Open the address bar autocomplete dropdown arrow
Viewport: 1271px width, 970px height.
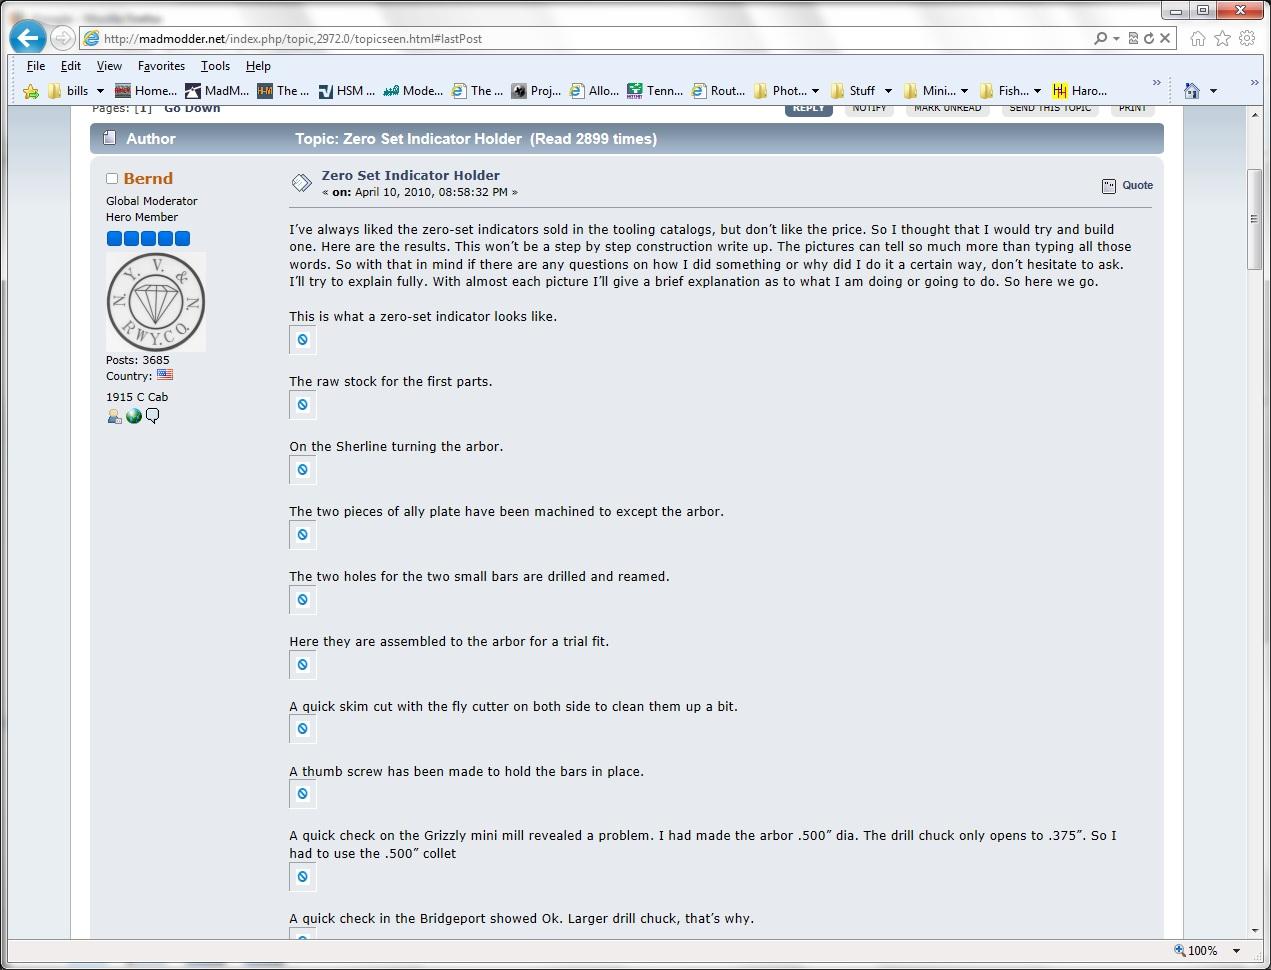(1116, 38)
